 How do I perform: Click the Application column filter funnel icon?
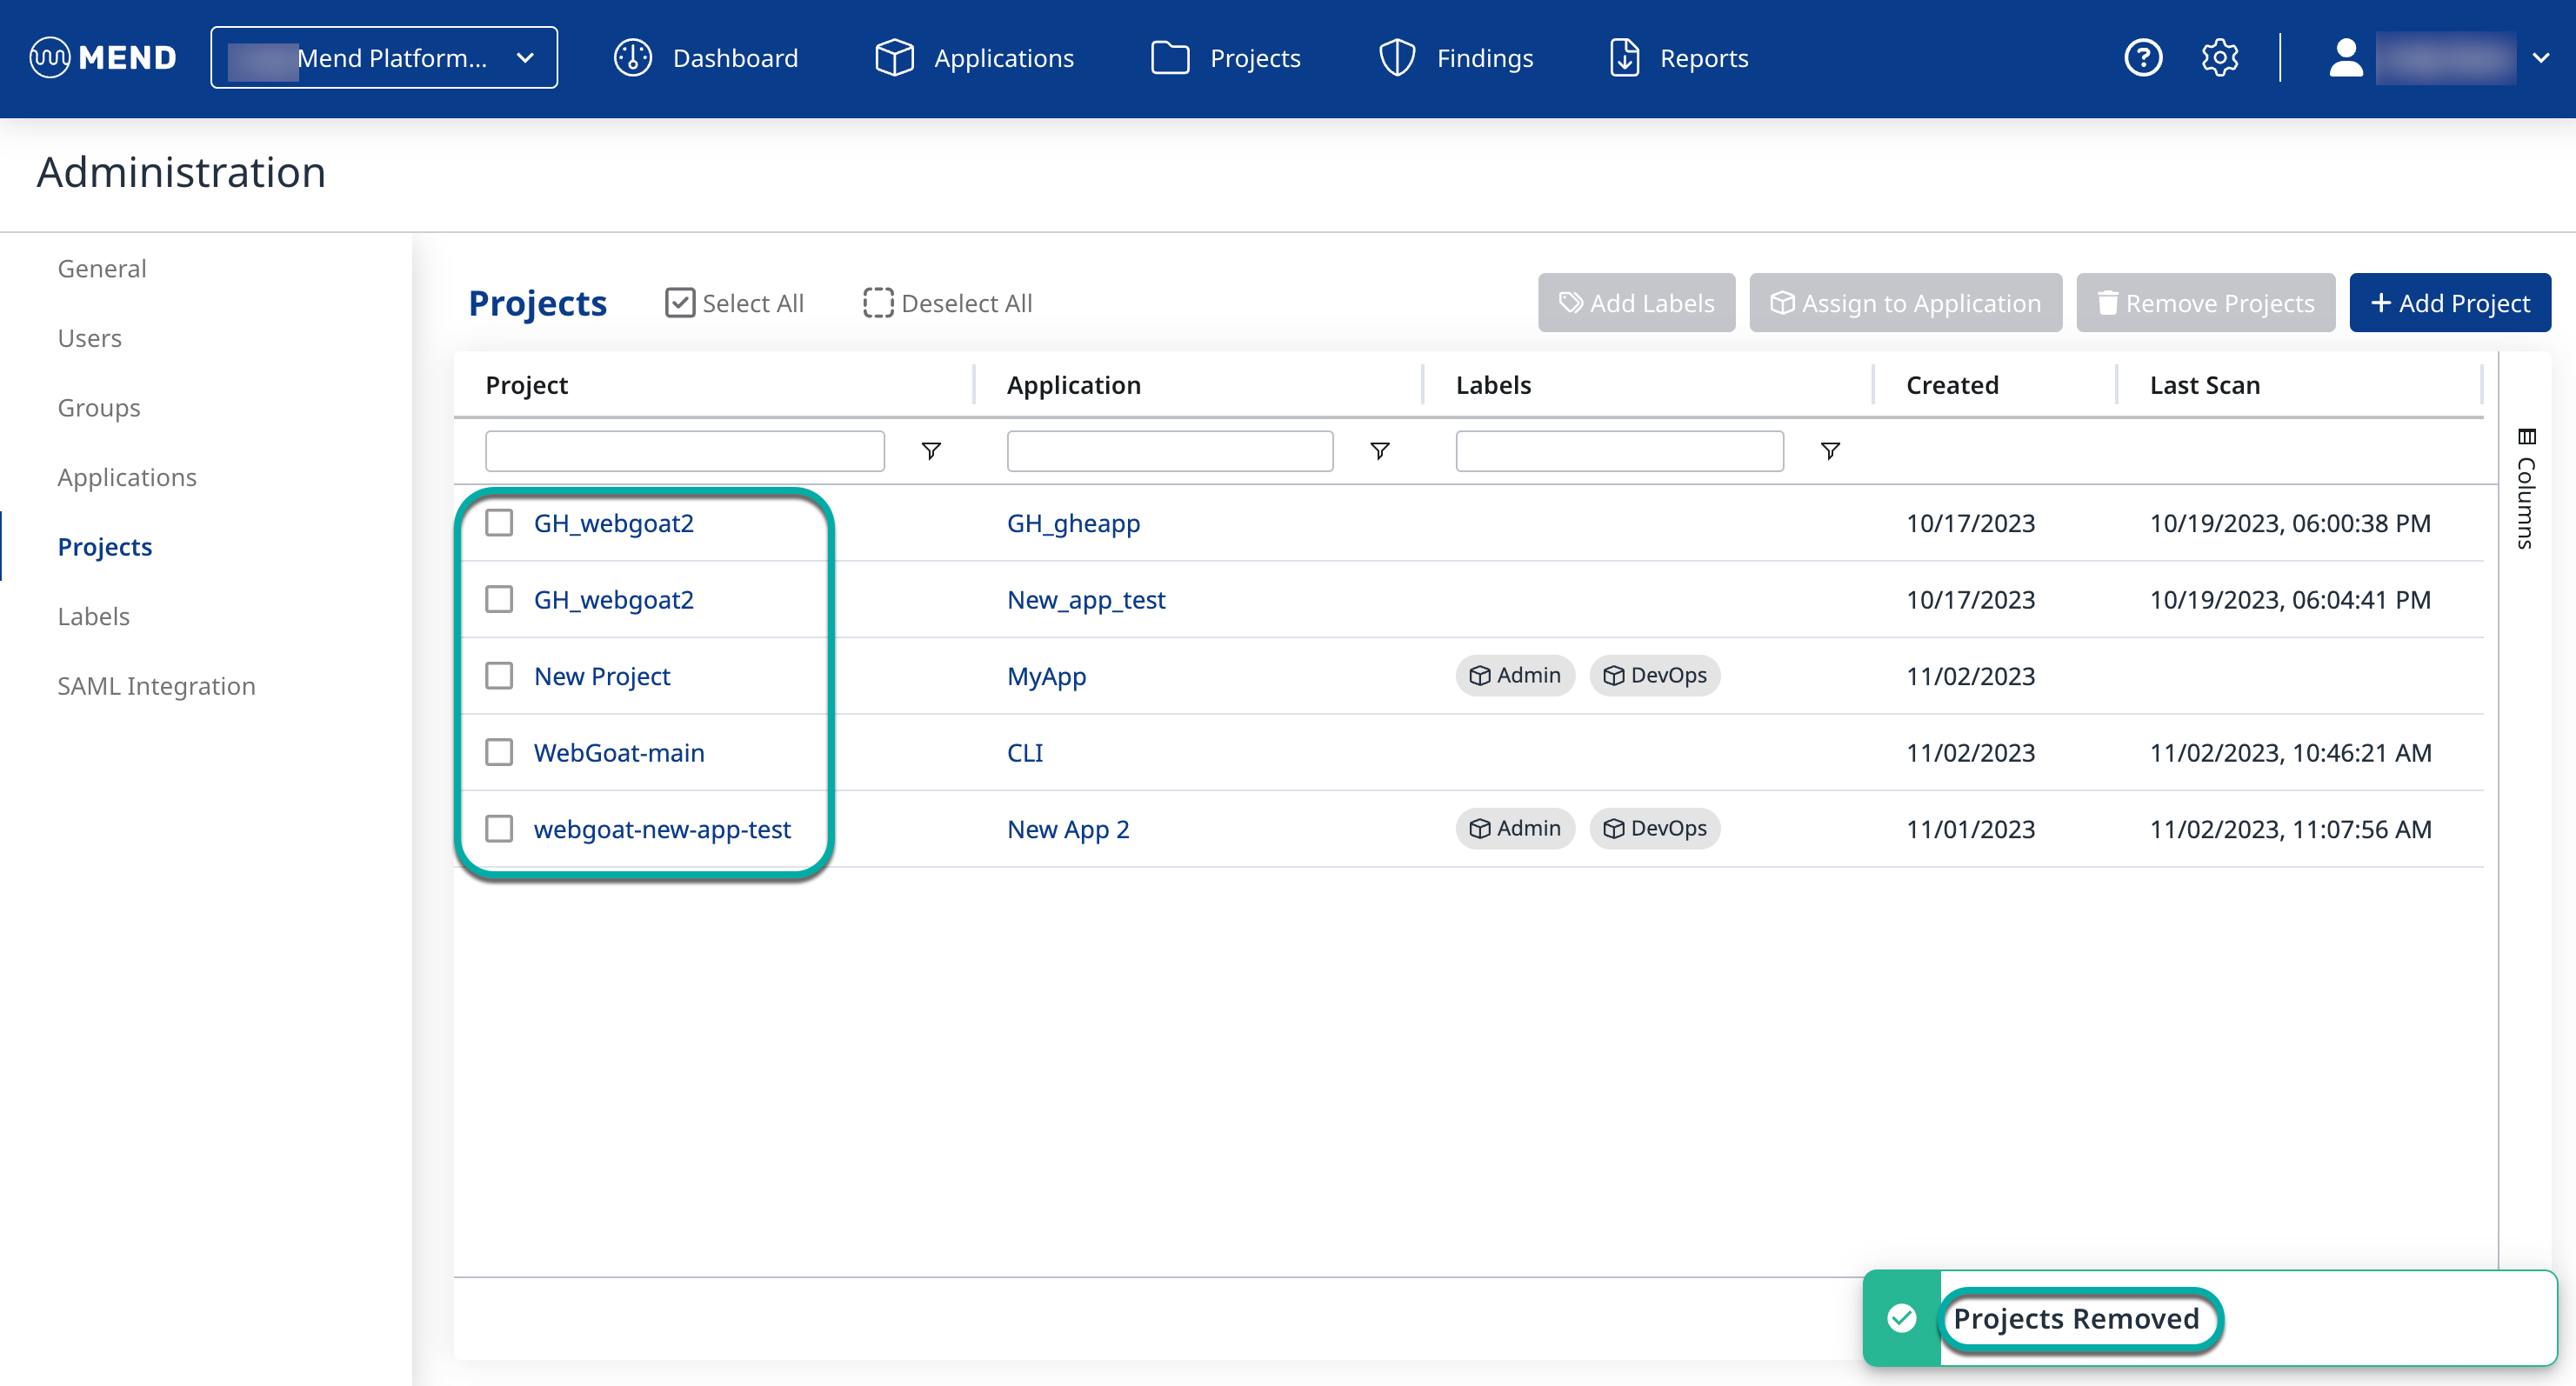coord(1379,451)
